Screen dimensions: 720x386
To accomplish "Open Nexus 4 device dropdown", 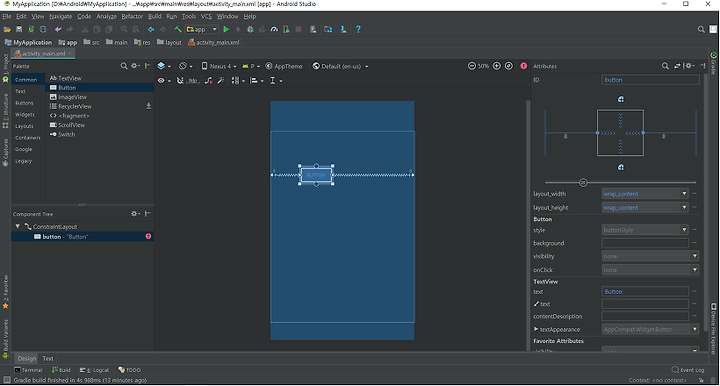I will click(219, 66).
